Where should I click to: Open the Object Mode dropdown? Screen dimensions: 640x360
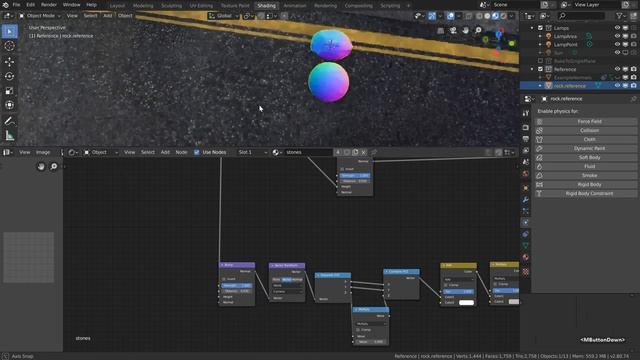[40, 16]
